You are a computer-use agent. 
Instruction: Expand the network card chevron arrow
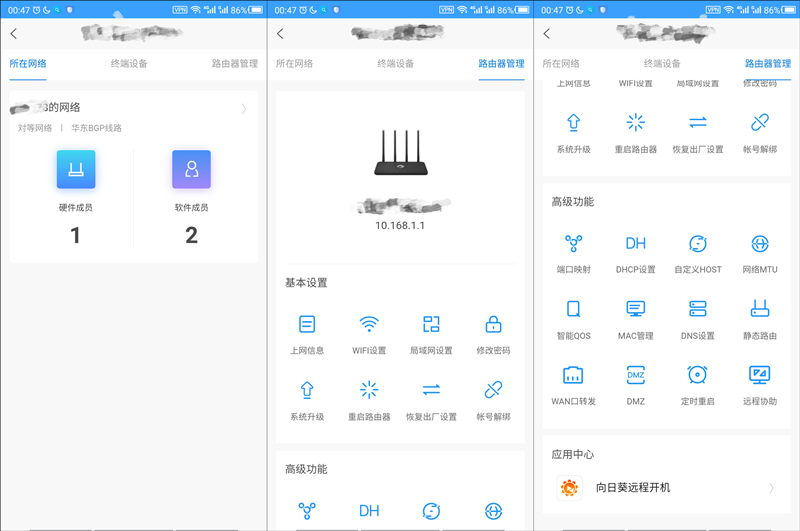point(244,108)
